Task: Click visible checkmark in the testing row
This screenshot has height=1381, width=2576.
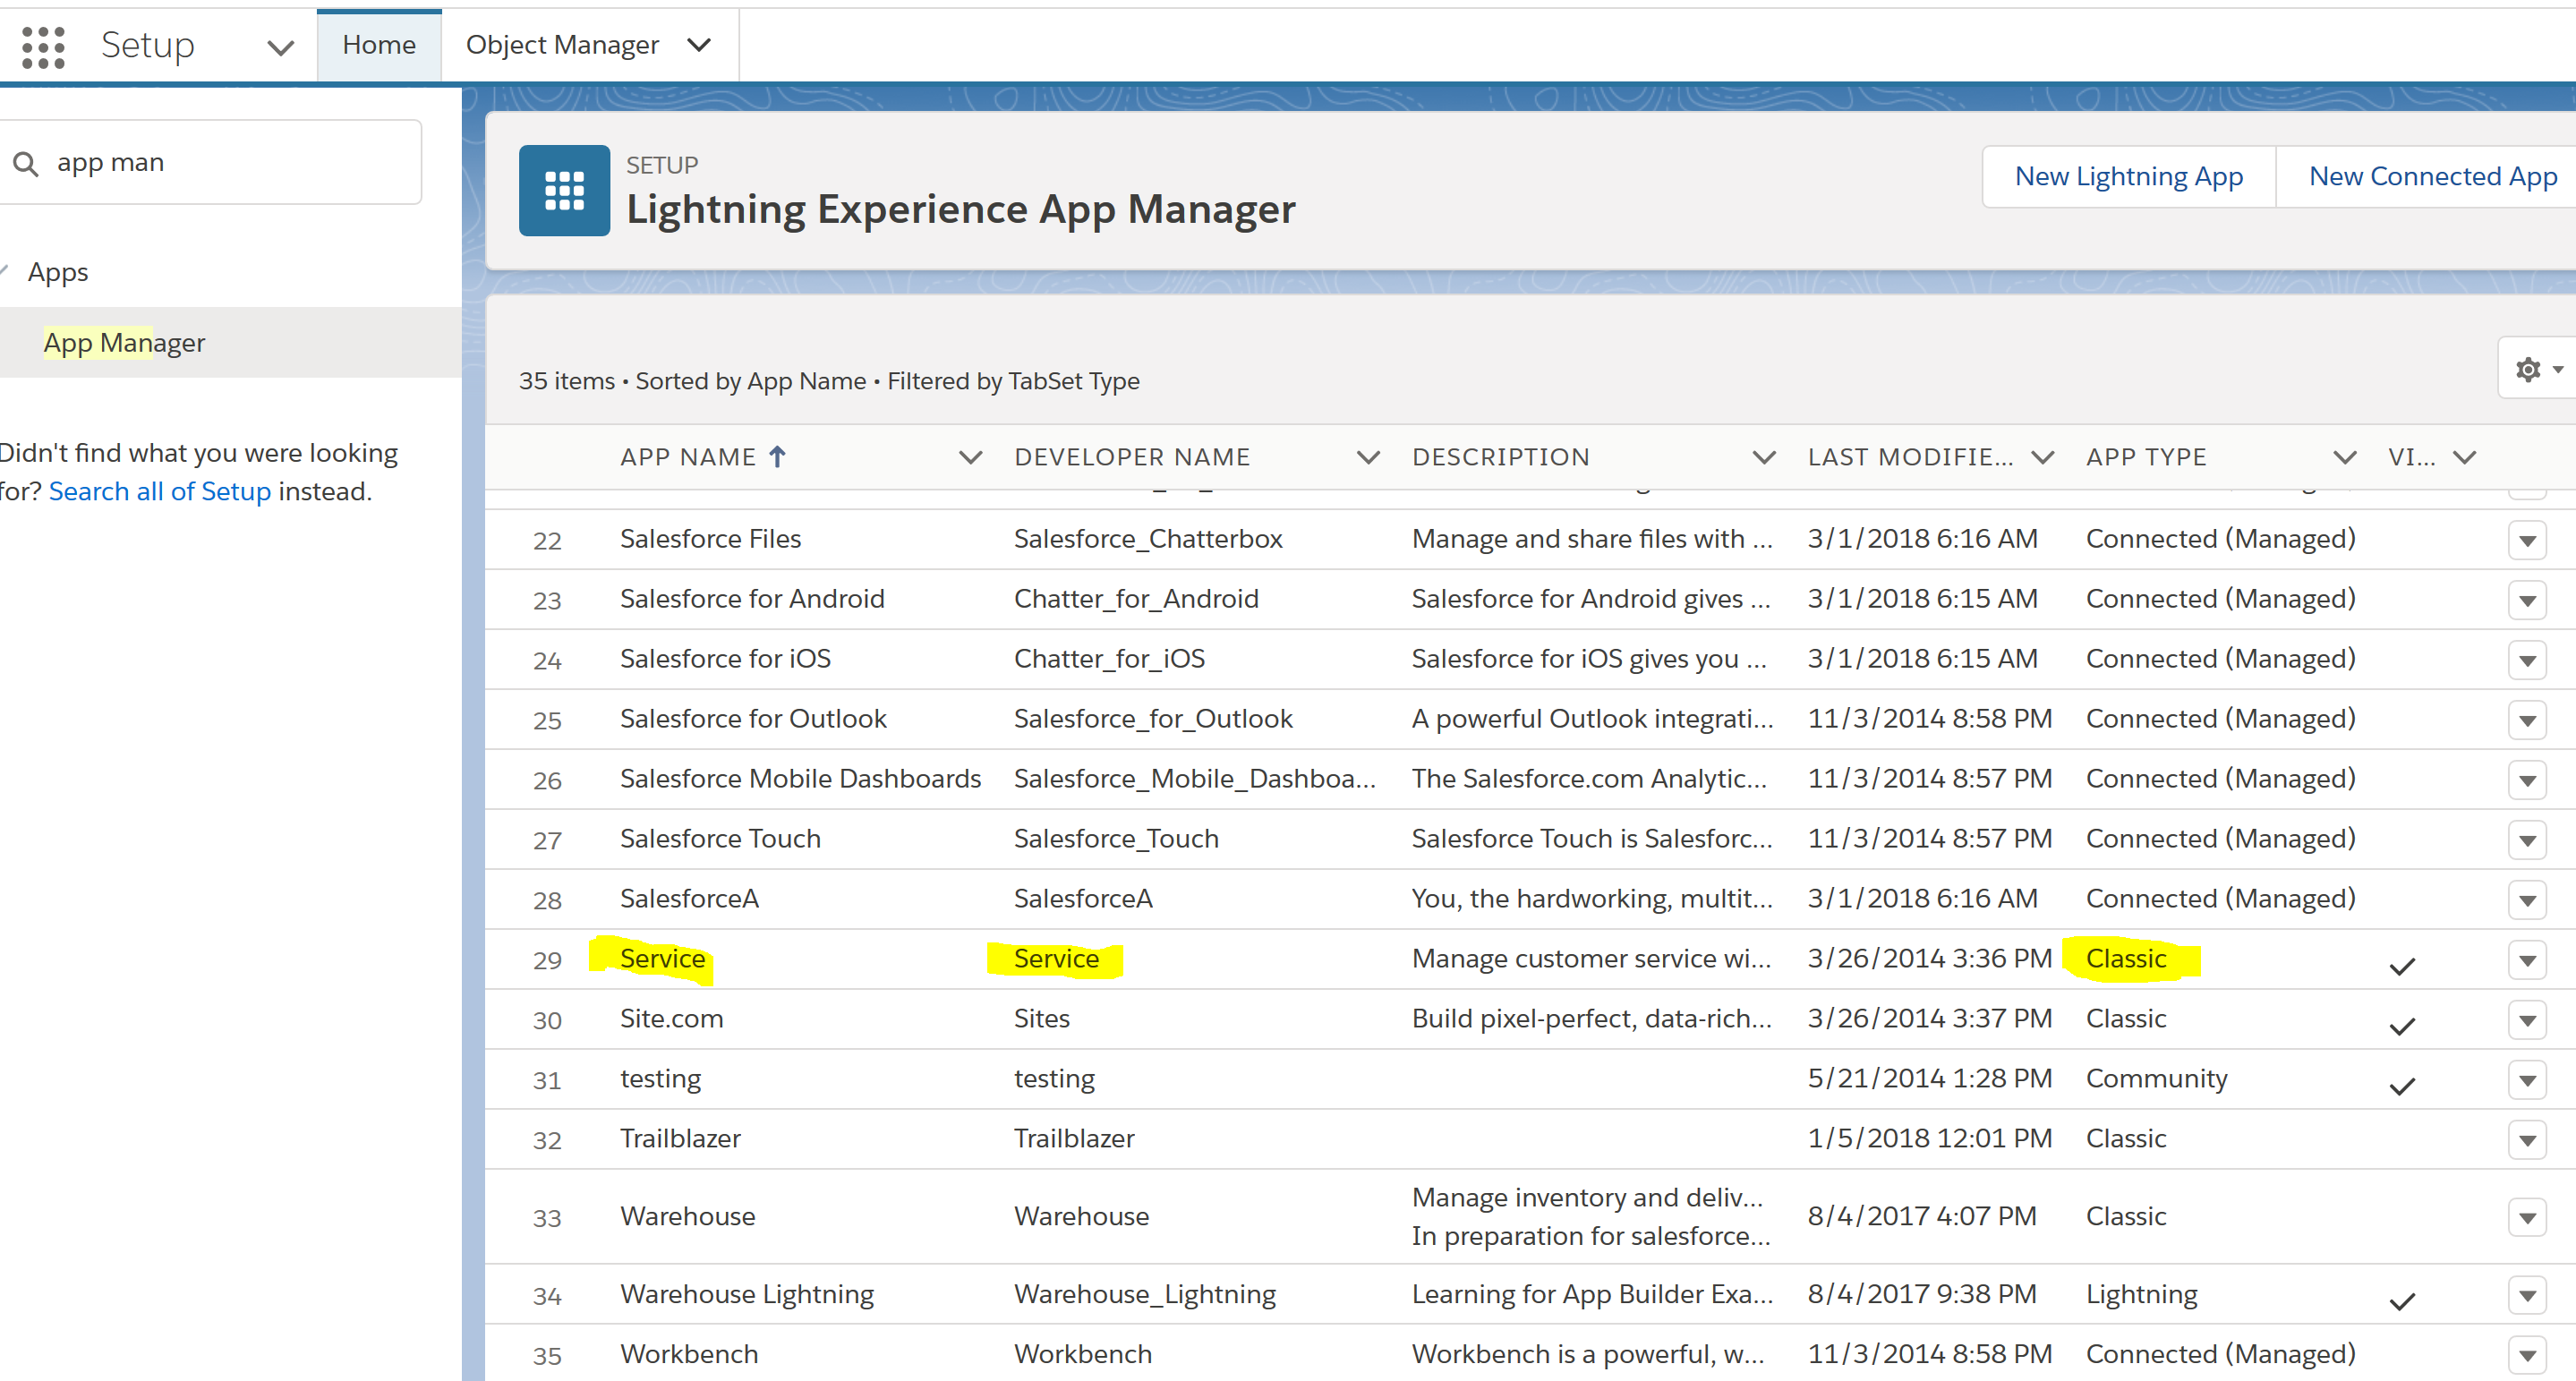Action: pos(2402,1086)
